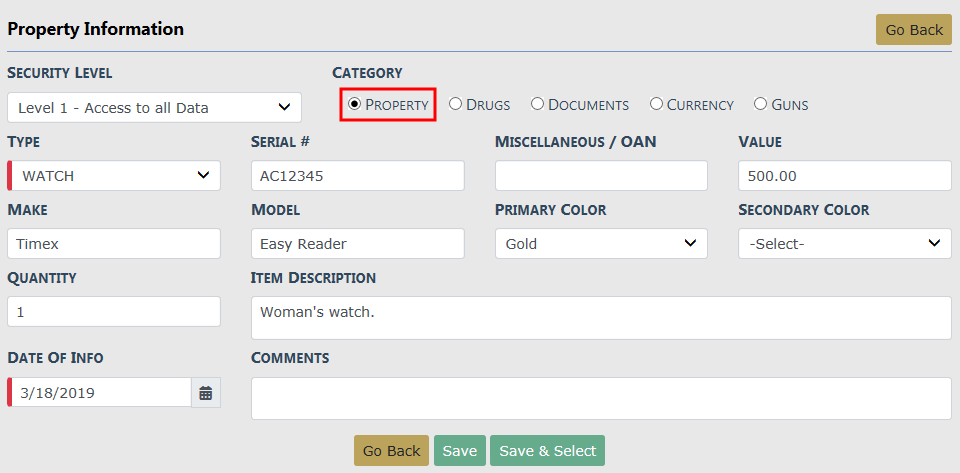Open the Security Level dropdown
Image resolution: width=960 pixels, height=473 pixels.
pos(154,108)
